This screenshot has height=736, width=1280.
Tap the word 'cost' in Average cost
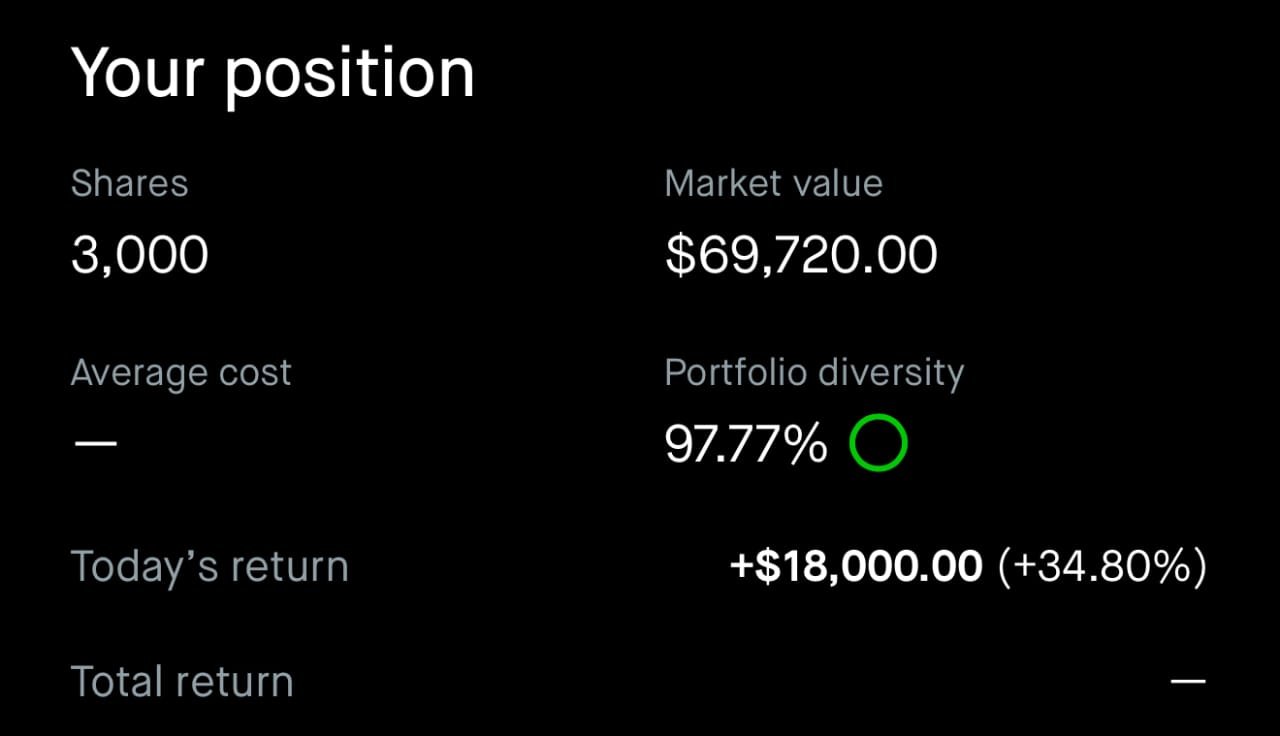click(x=251, y=373)
